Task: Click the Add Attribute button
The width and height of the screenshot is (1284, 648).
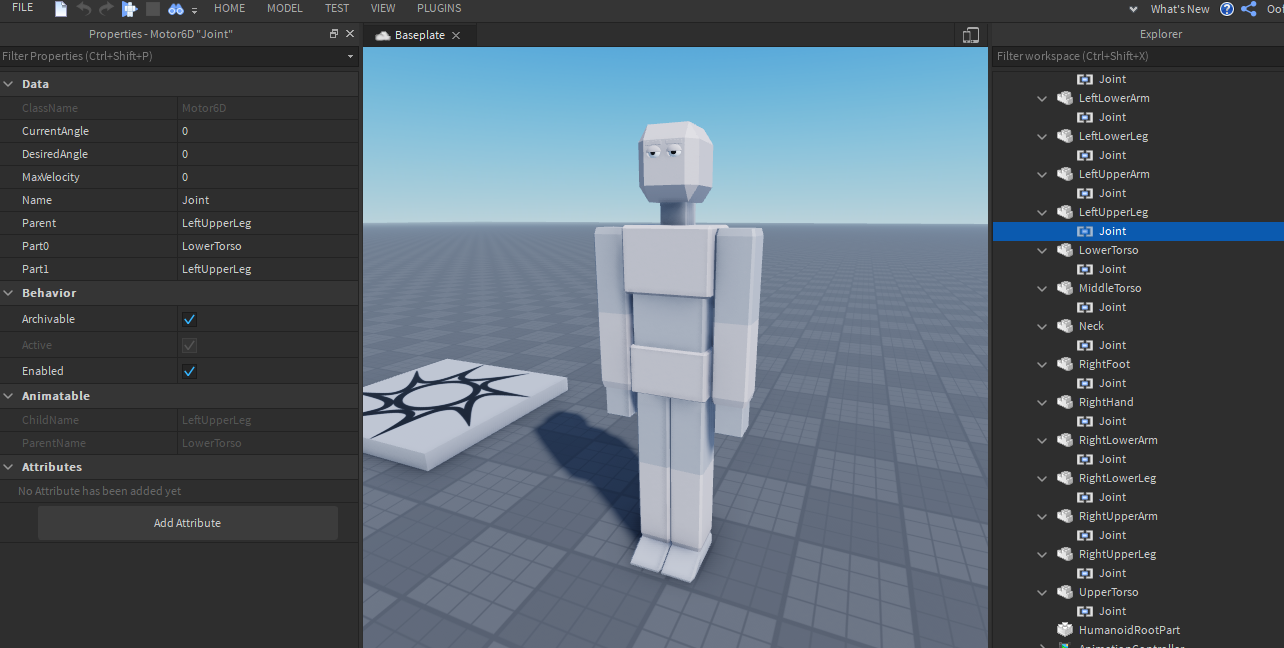Action: pyautogui.click(x=187, y=522)
